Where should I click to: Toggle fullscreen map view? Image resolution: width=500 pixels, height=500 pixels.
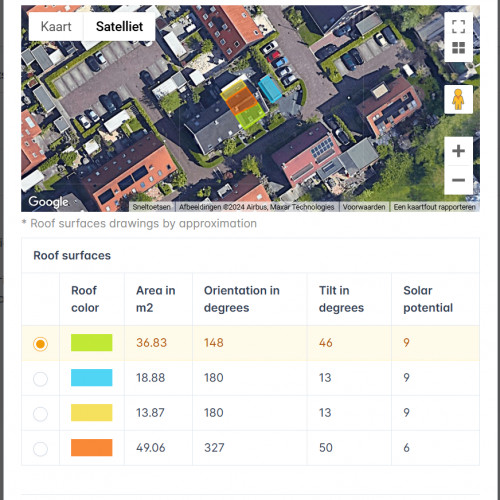458,26
